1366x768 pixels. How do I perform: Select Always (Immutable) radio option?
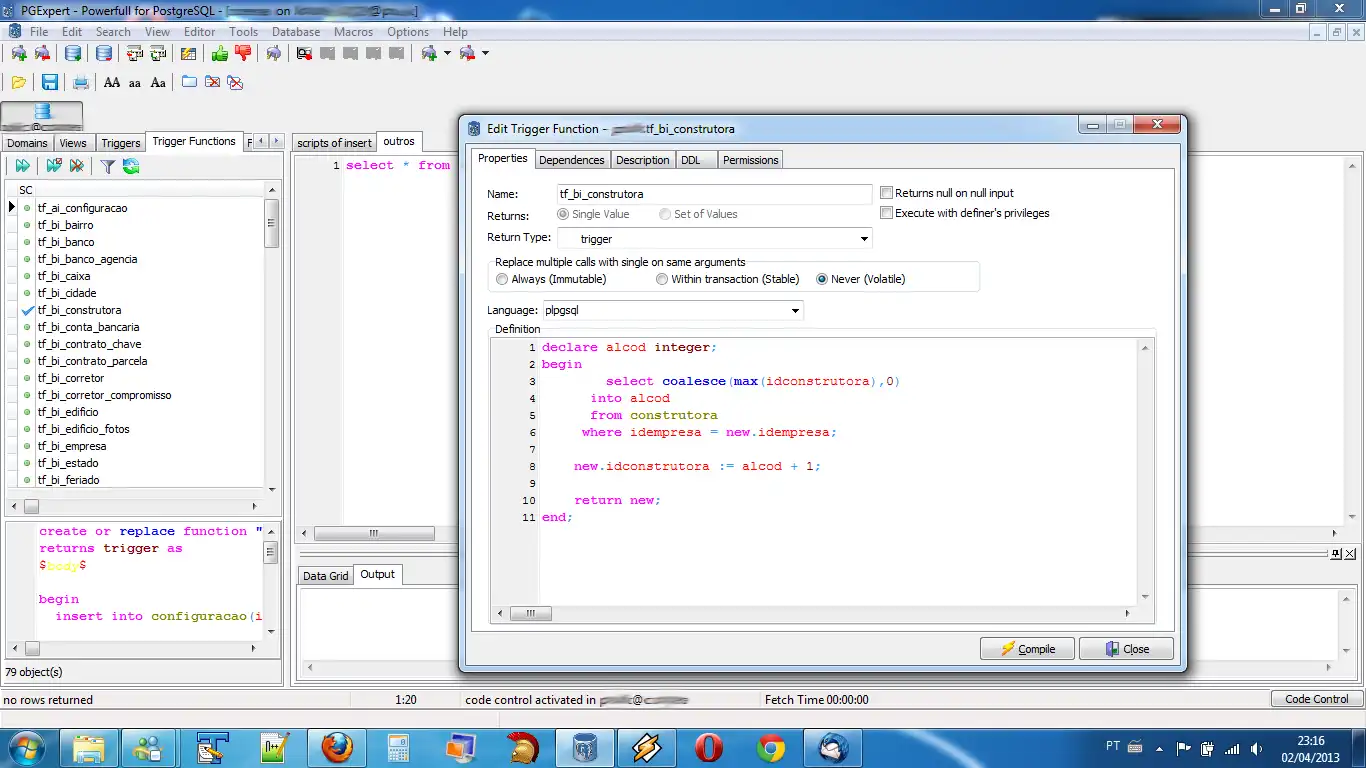502,279
